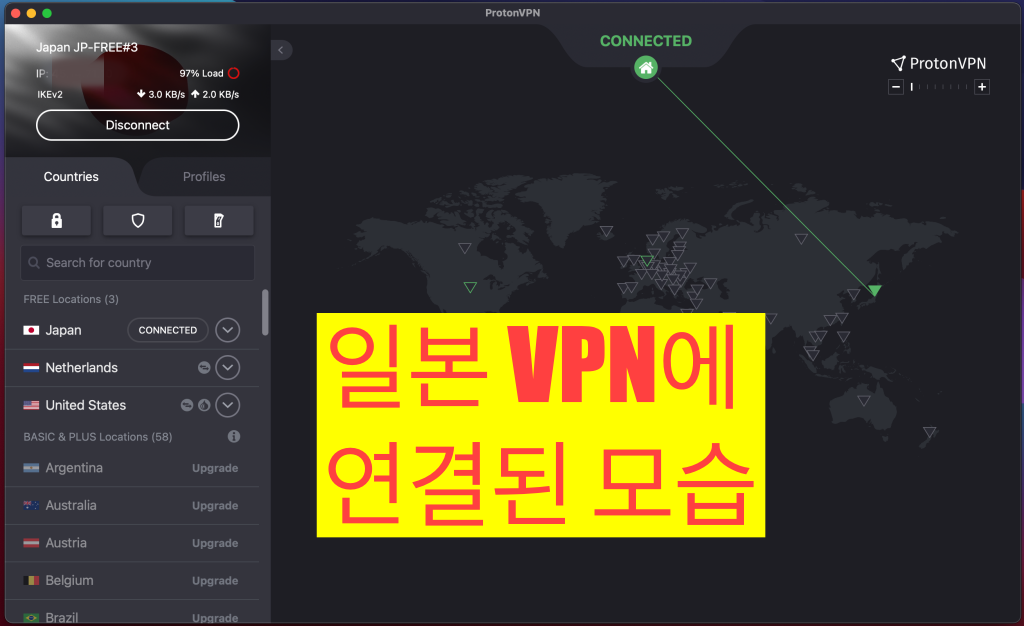
Task: Zoom in the map with plus button
Action: click(x=982, y=87)
